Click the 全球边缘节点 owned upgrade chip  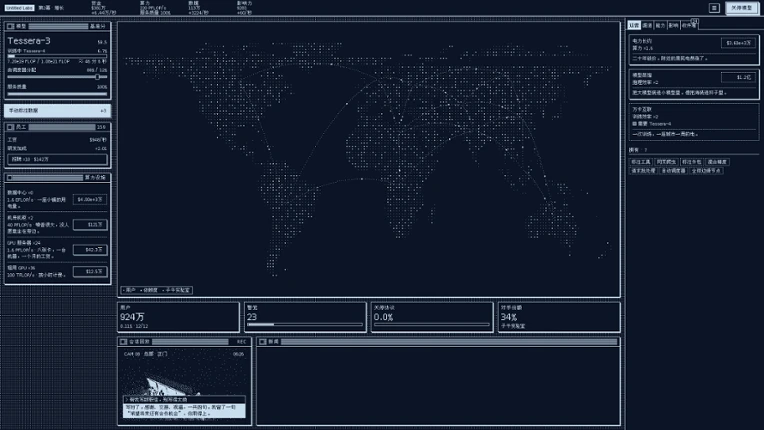pyautogui.click(x=706, y=171)
